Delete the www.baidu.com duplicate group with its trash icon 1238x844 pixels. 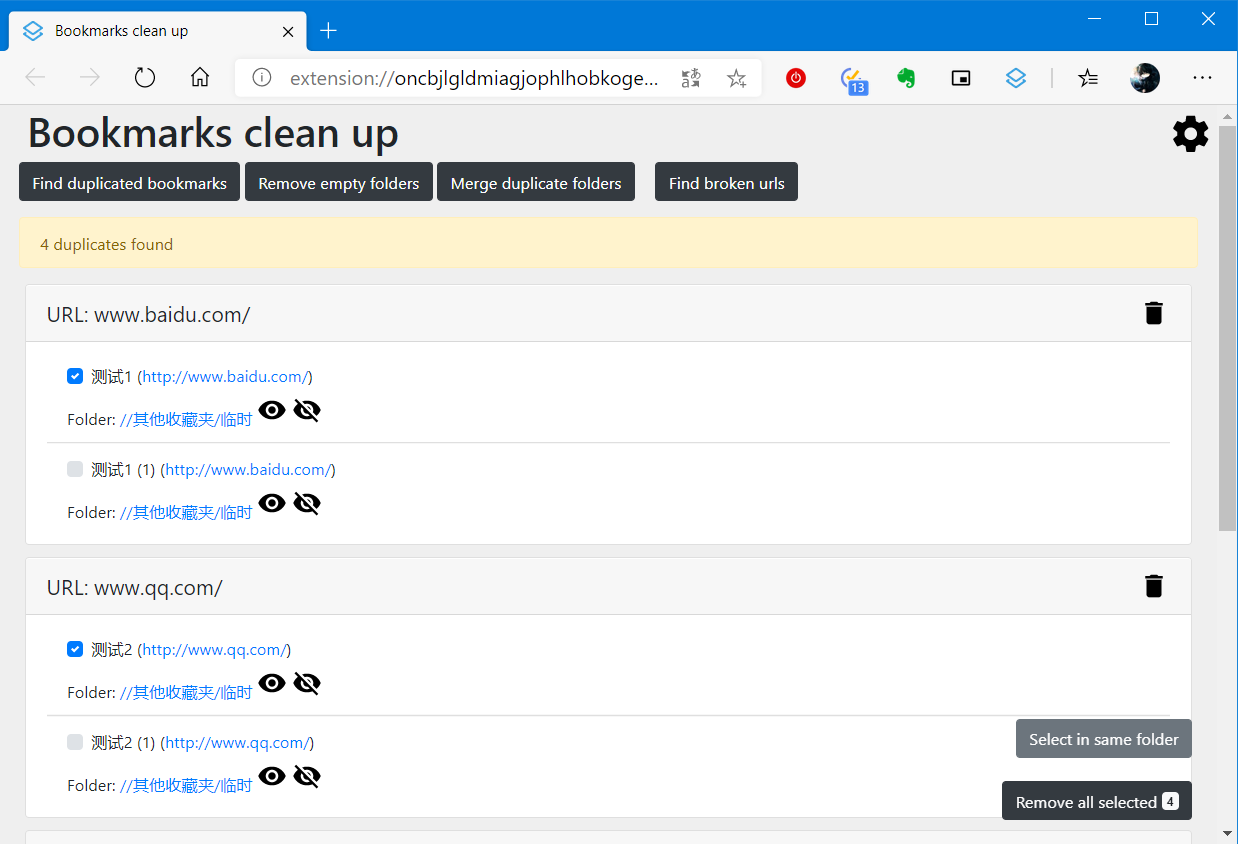[x=1154, y=313]
